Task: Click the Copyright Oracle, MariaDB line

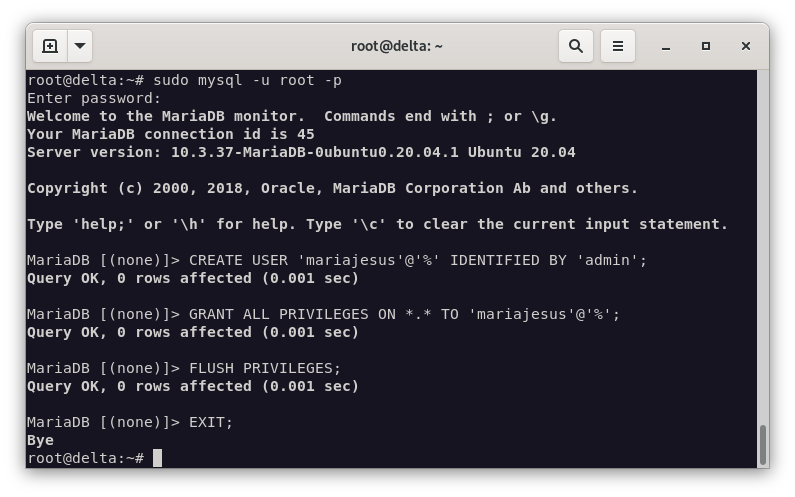Action: pos(332,188)
